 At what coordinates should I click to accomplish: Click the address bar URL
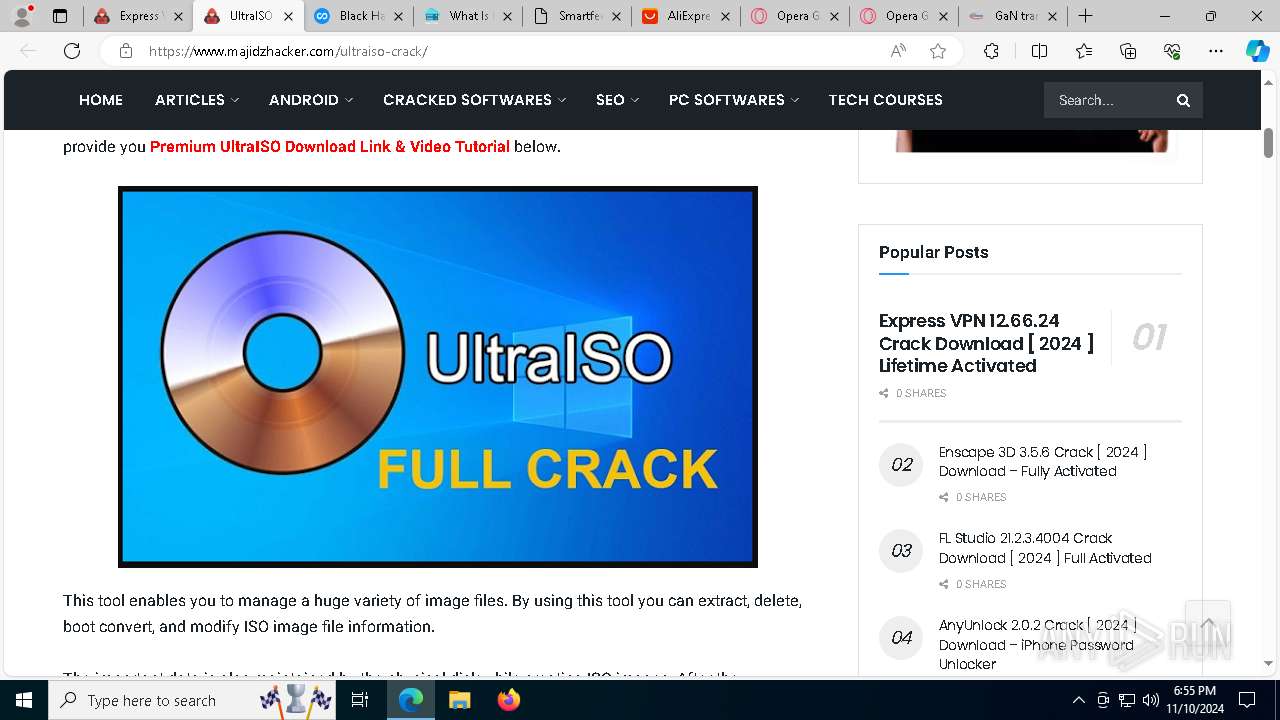pos(288,51)
